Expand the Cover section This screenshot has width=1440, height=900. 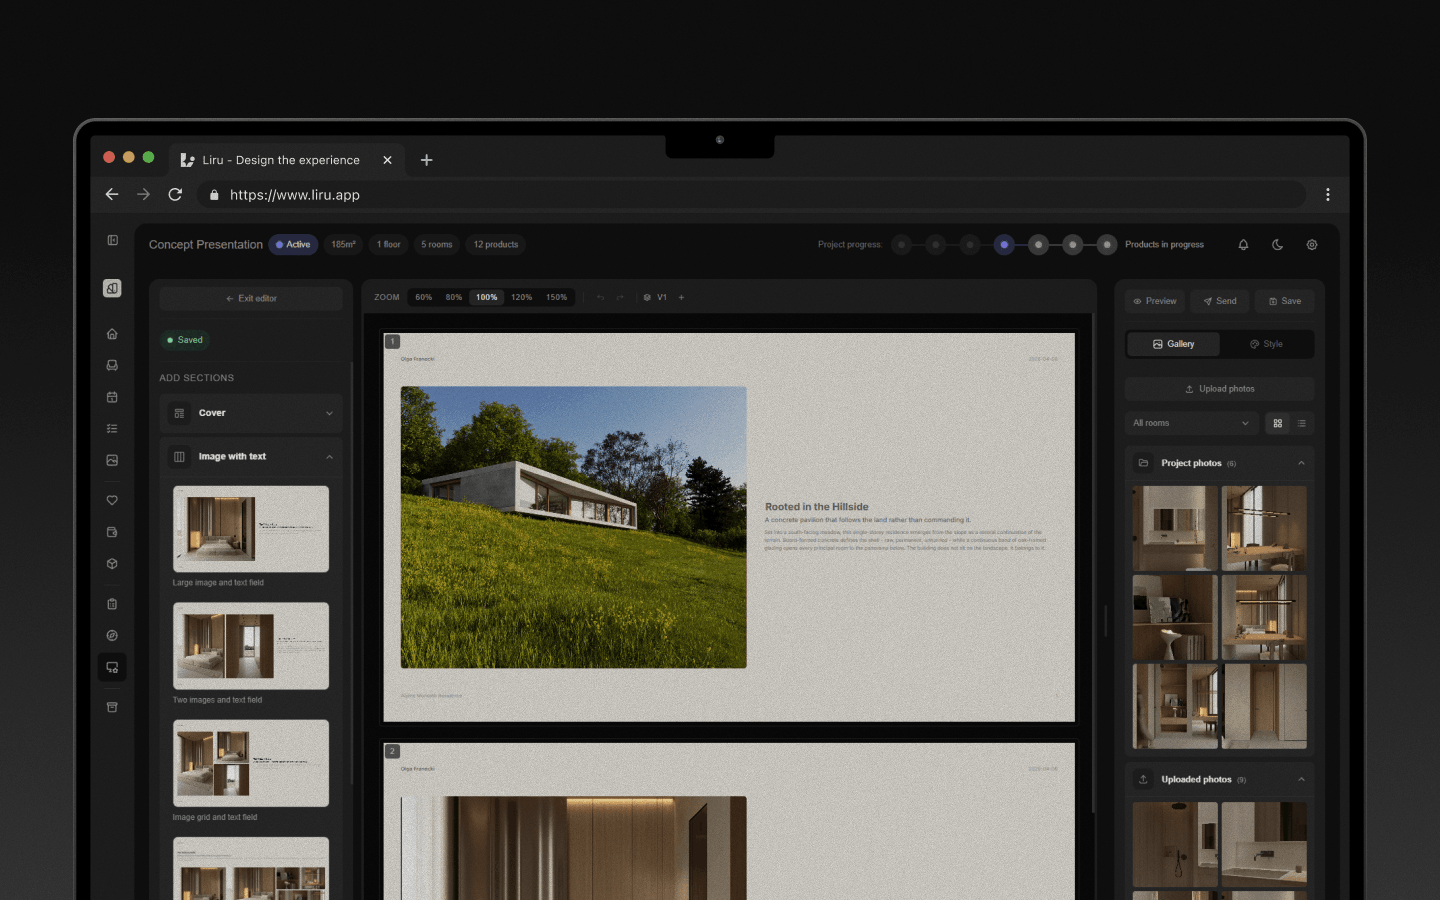point(250,412)
